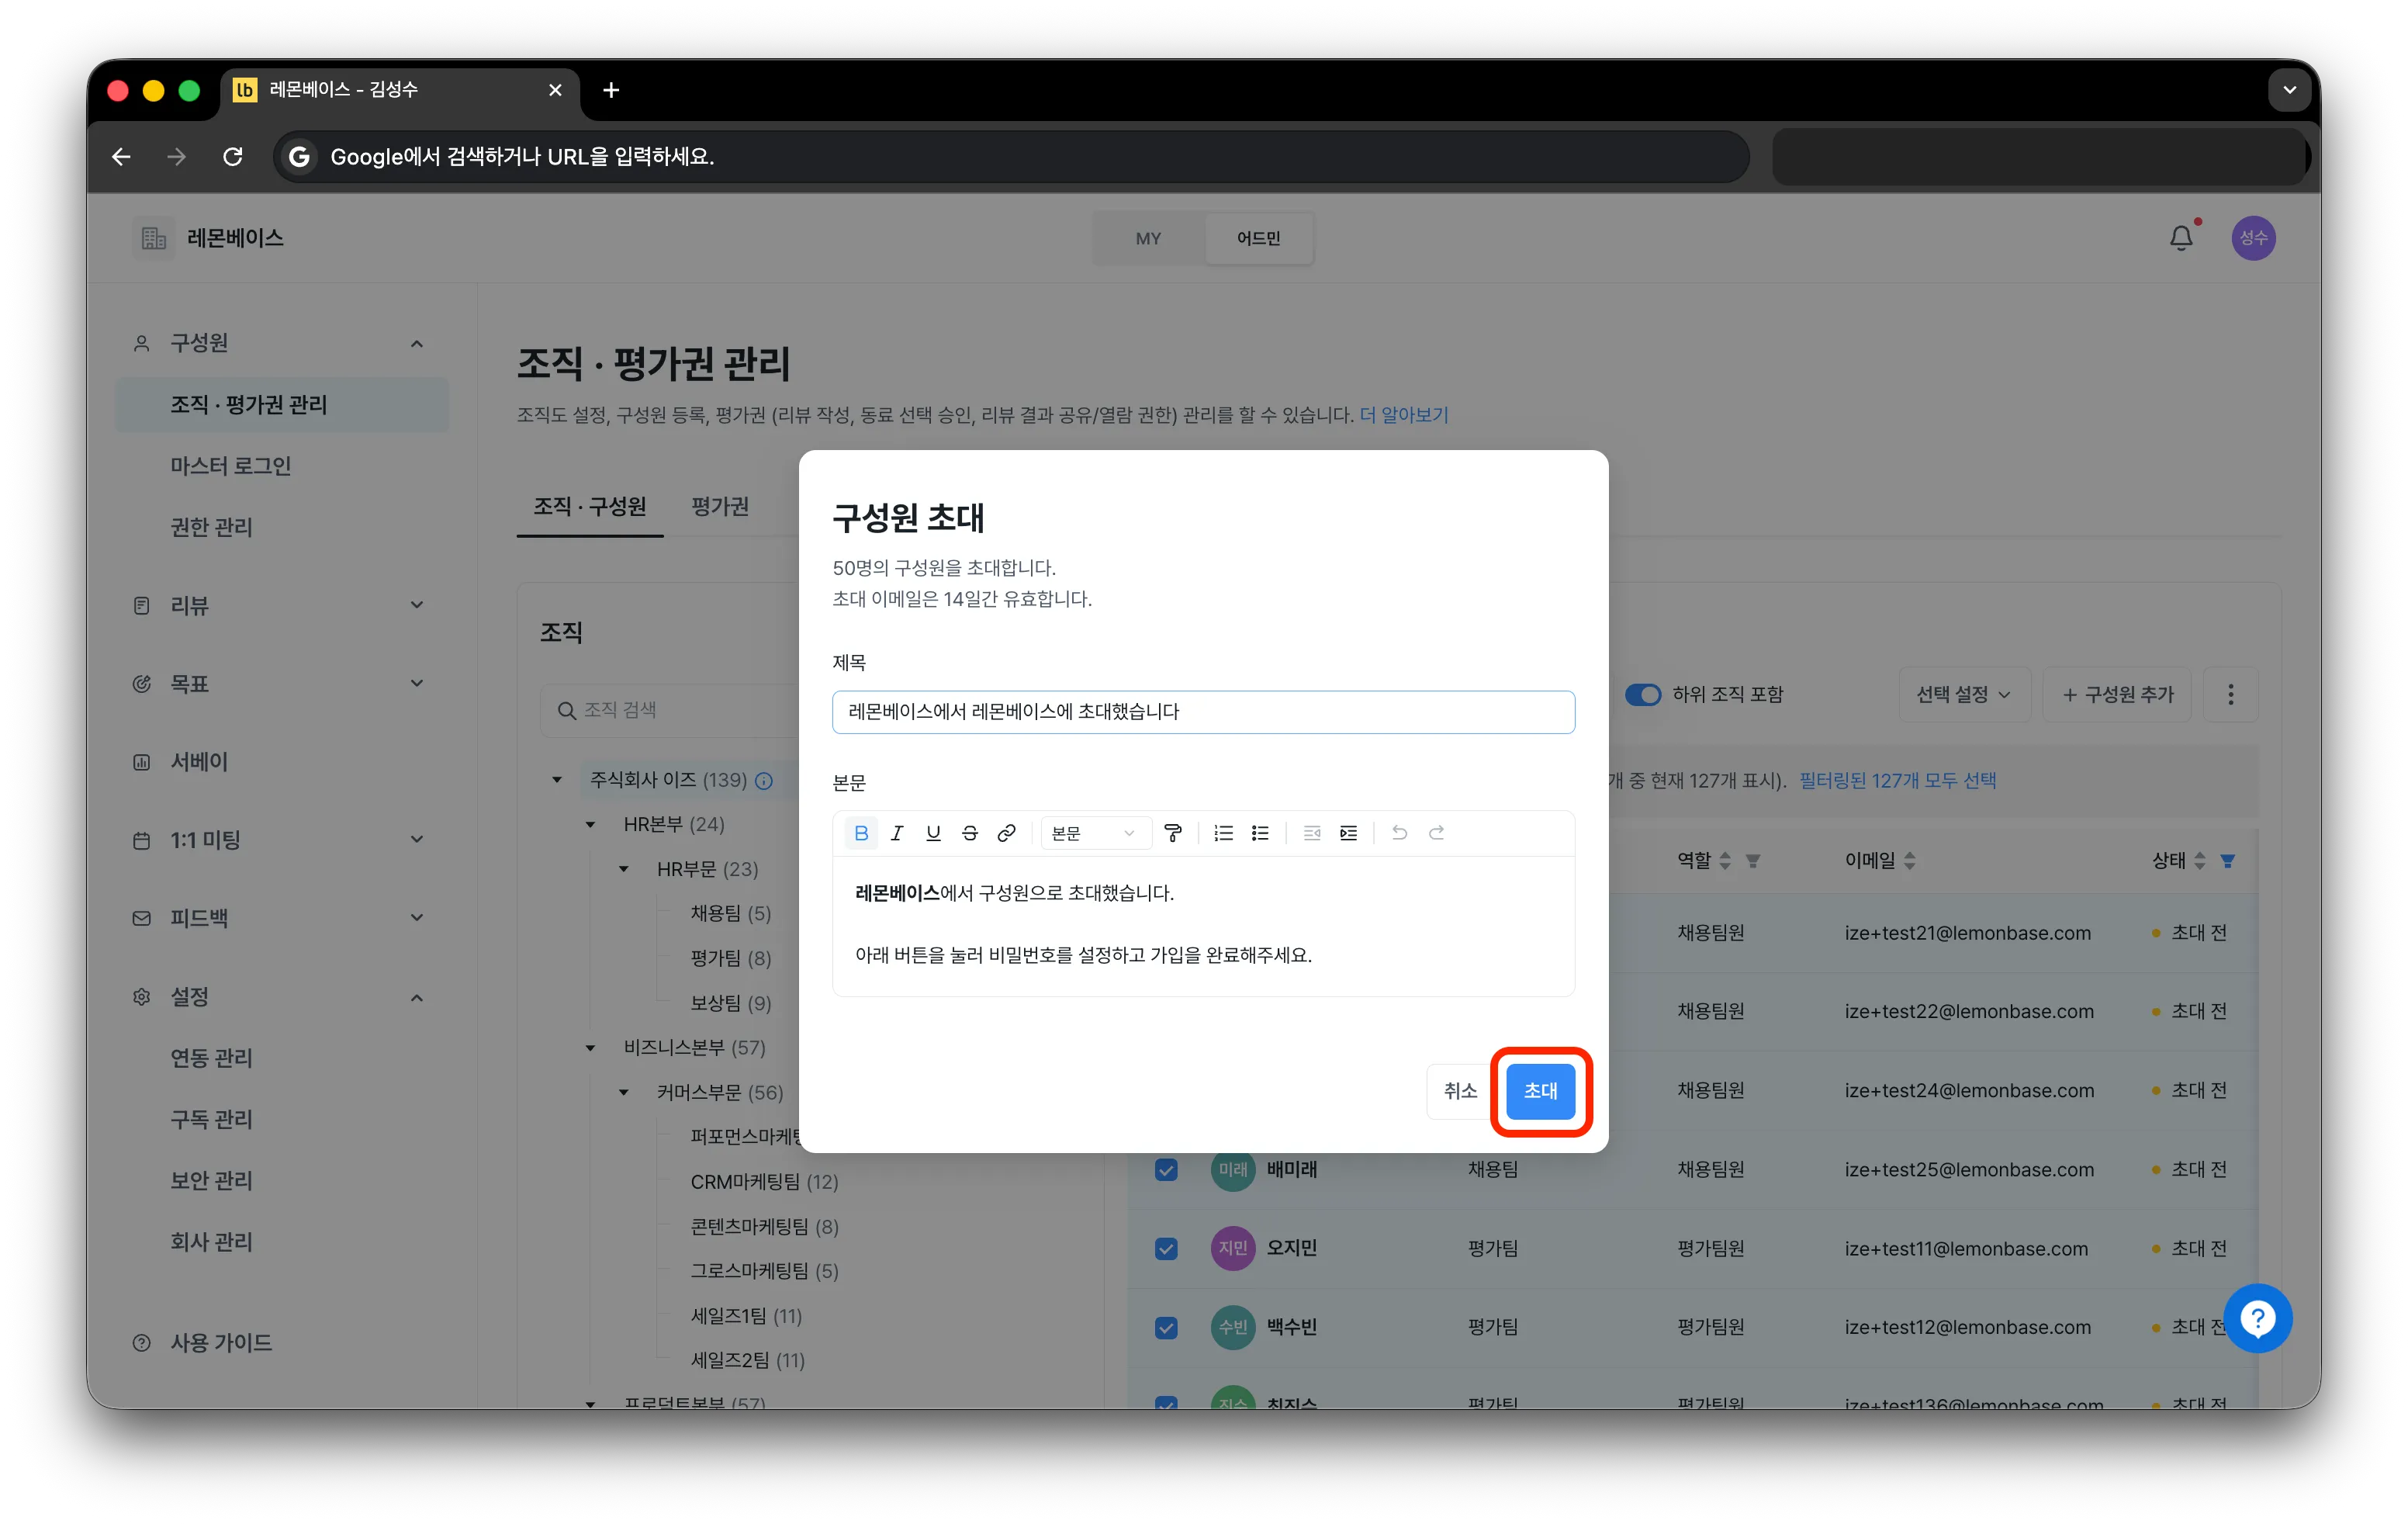Click 필터링된 127개 모두 선택 link
Screen dimensions: 2408x1524
tap(1898, 780)
